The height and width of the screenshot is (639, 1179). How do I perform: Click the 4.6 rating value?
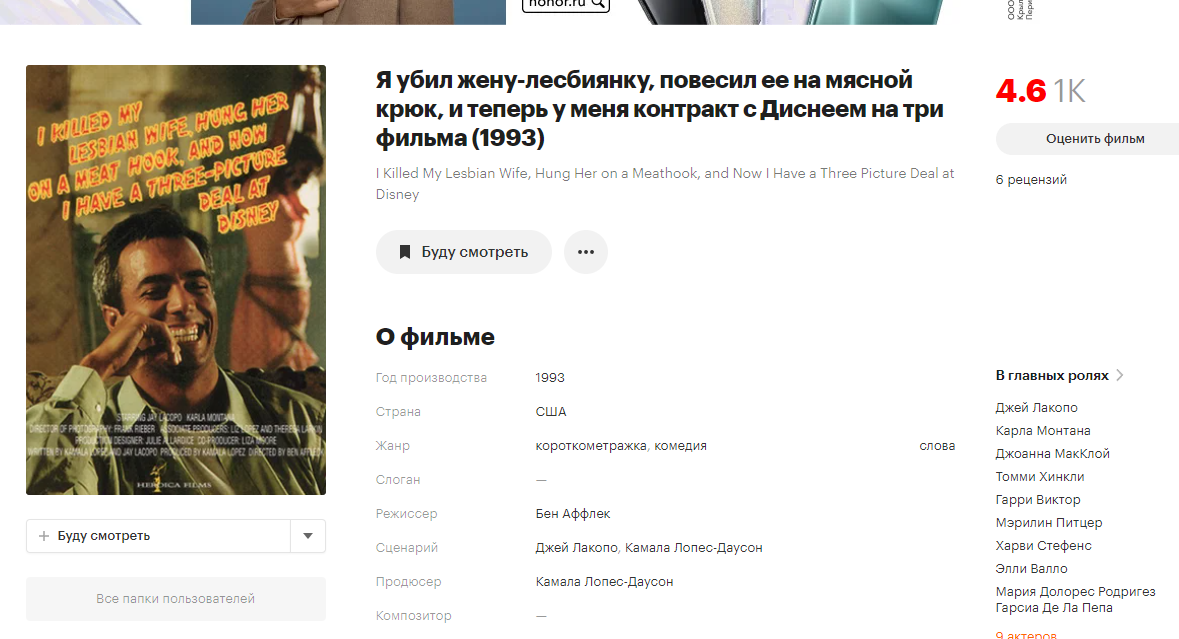tap(1020, 91)
